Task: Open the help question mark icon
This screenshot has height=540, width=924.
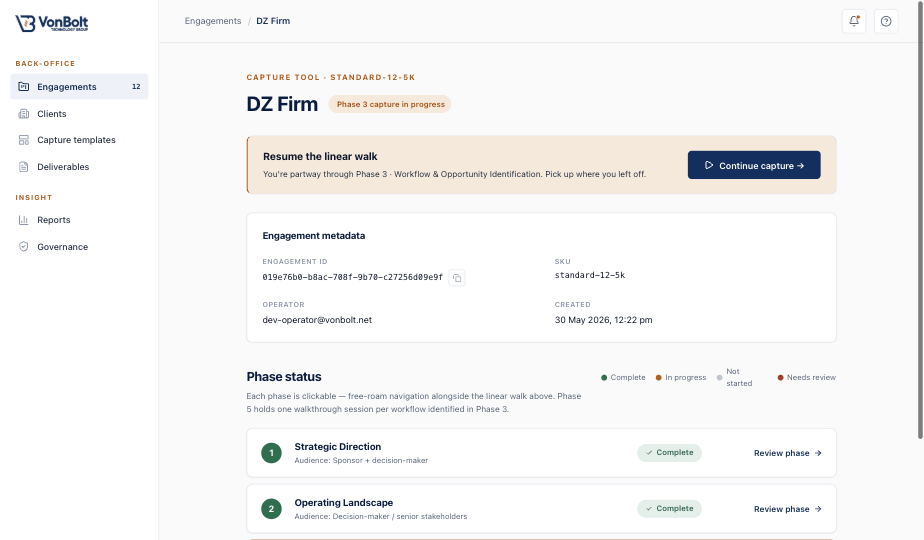Action: point(886,21)
